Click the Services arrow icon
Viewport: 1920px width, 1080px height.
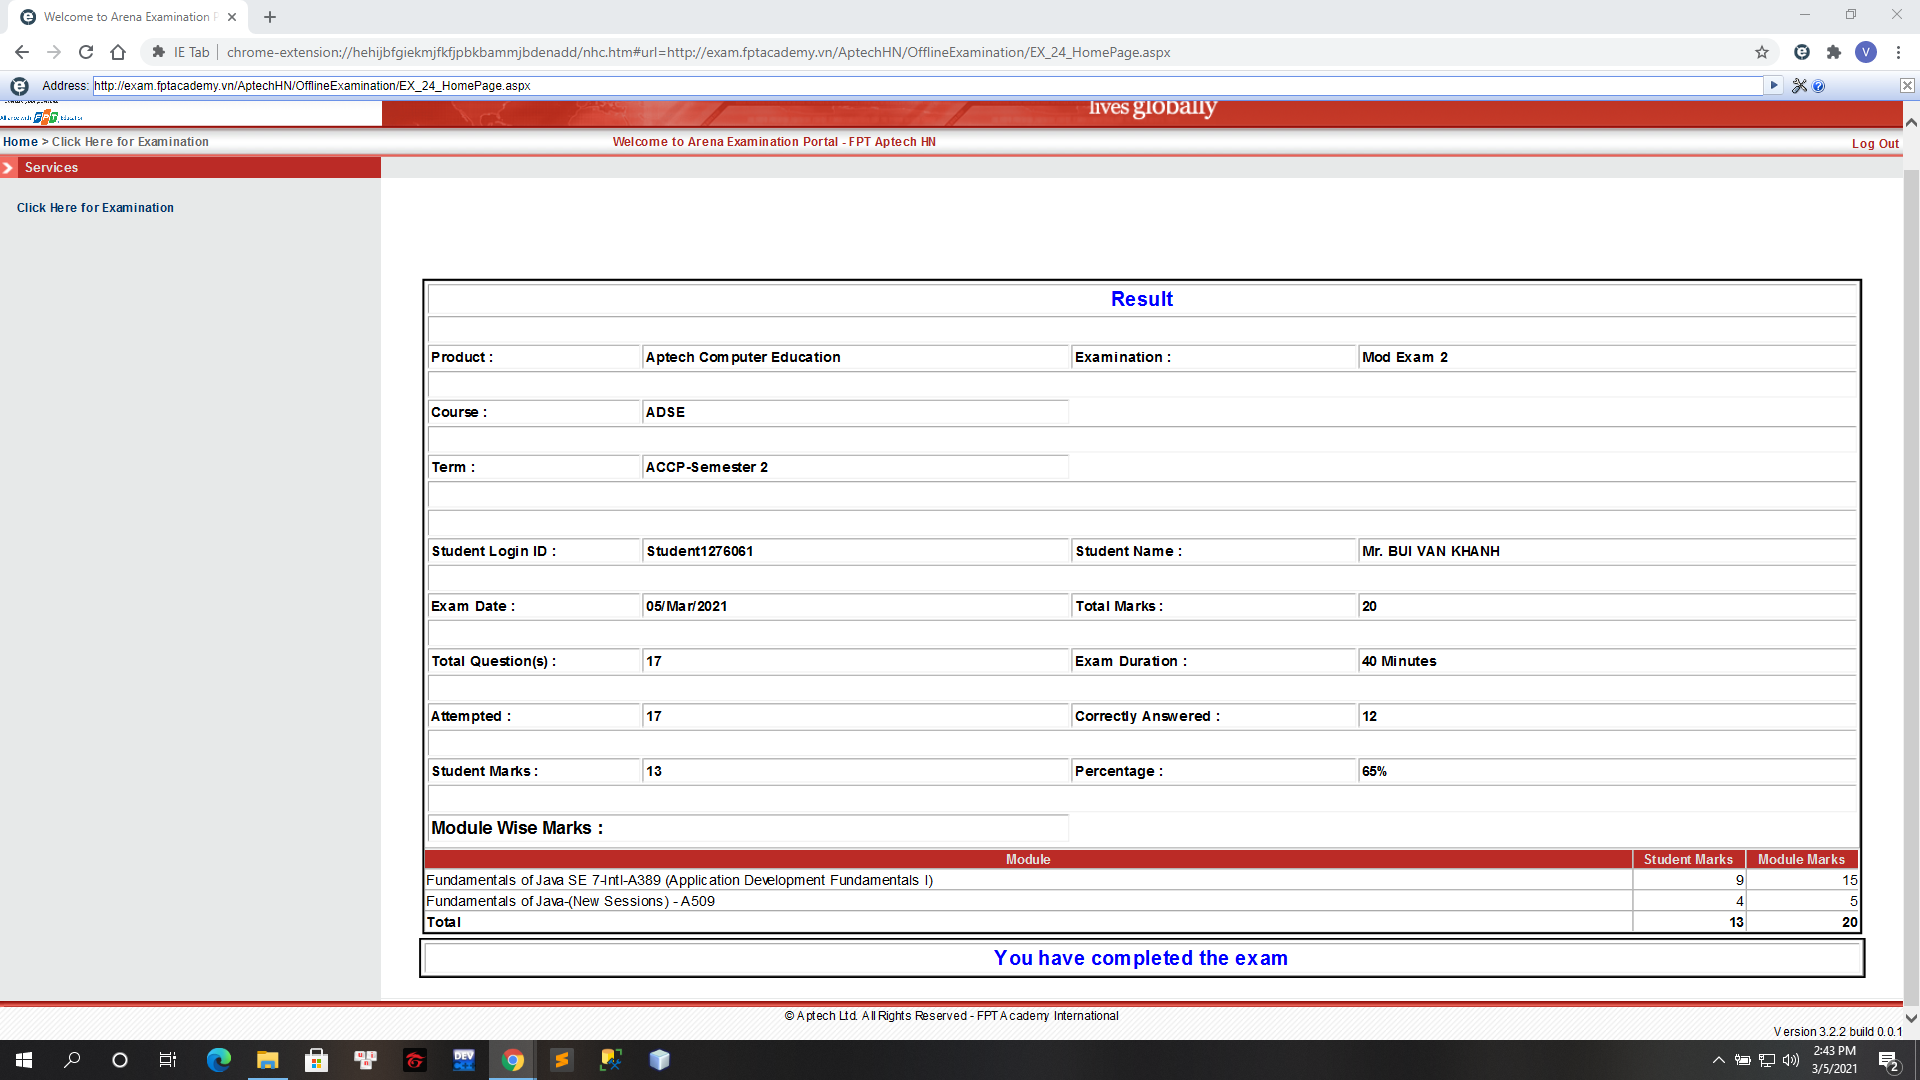8,168
